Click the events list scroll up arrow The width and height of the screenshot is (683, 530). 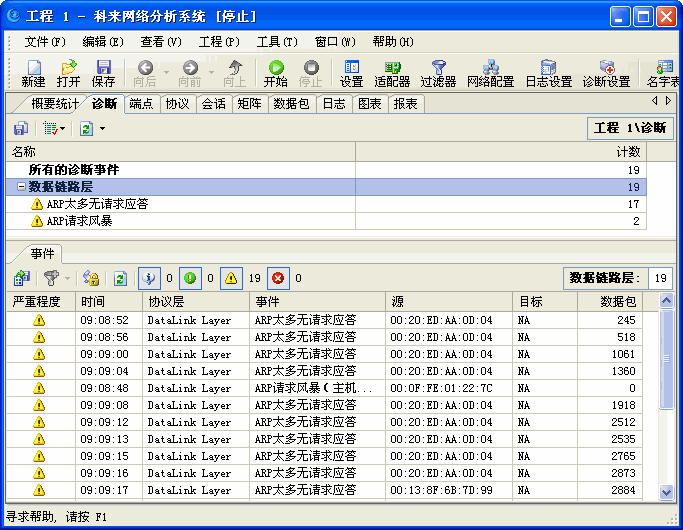coord(666,300)
